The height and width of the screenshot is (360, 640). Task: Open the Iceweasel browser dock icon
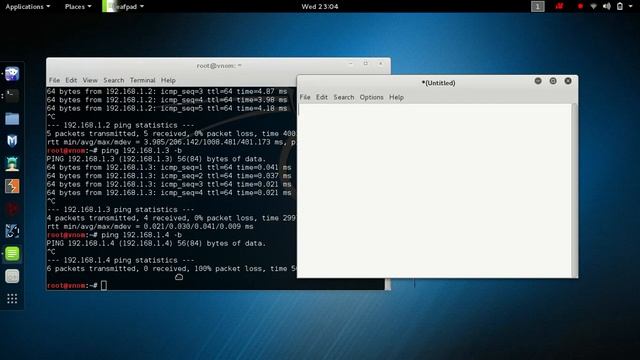point(12,74)
